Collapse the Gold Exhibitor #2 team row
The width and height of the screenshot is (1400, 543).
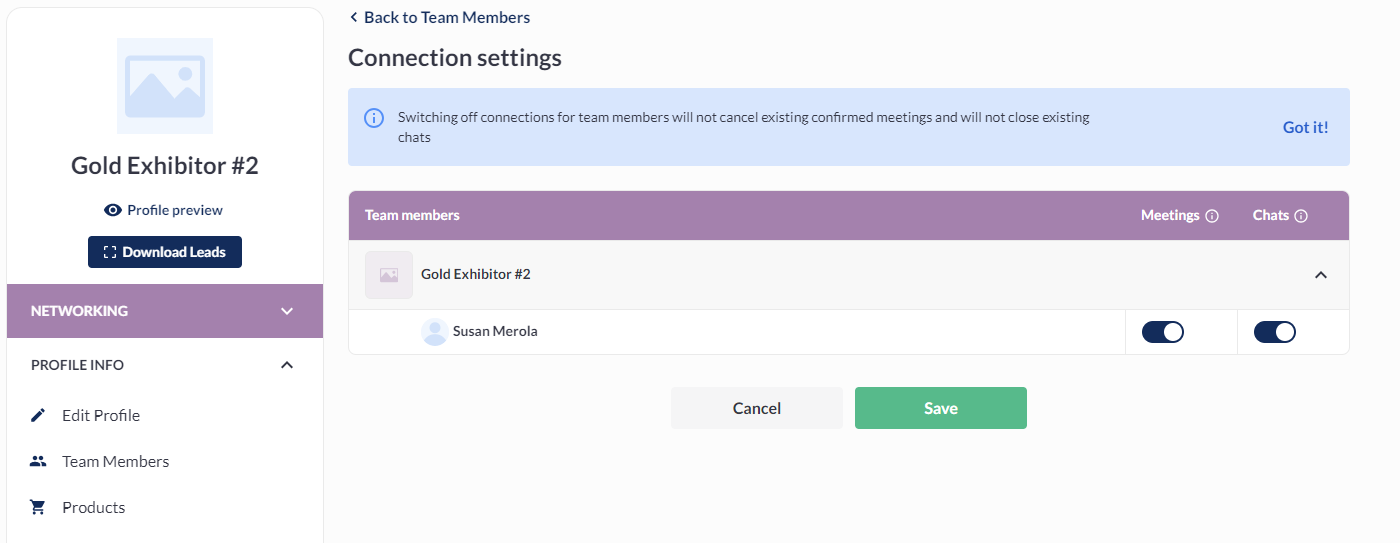tap(1320, 275)
